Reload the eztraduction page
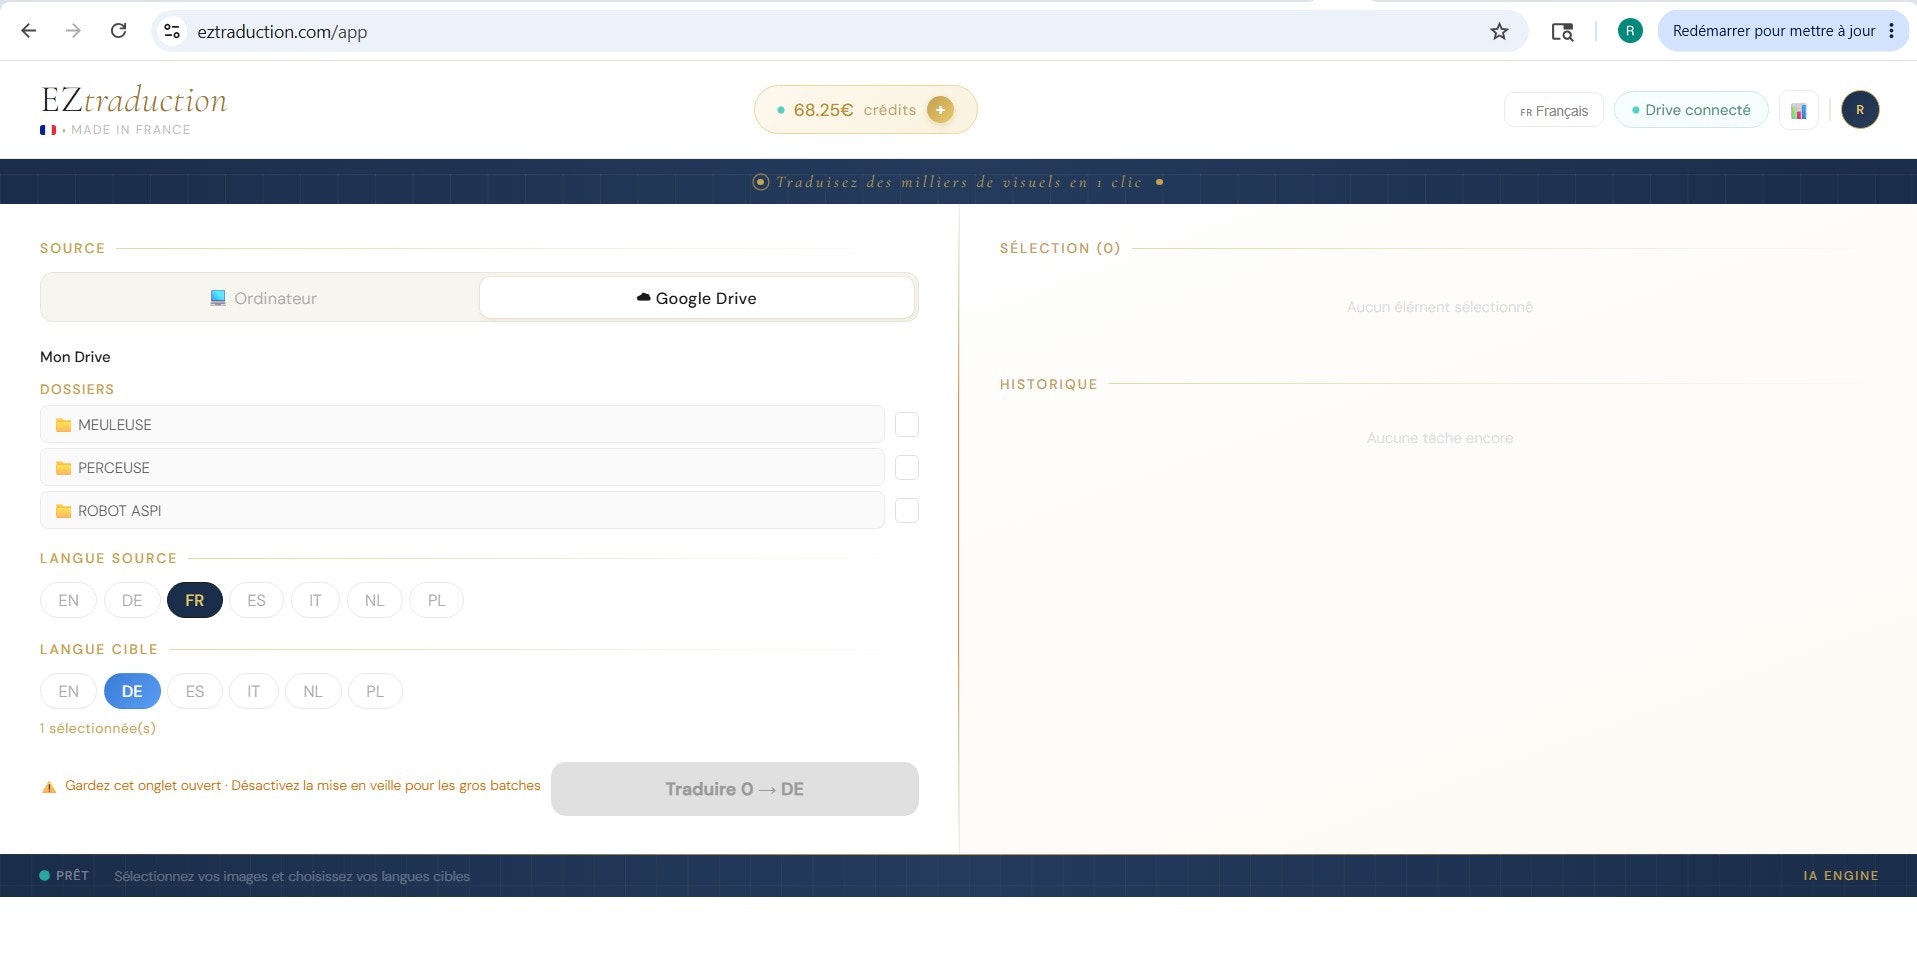Image resolution: width=1917 pixels, height=967 pixels. coord(118,31)
